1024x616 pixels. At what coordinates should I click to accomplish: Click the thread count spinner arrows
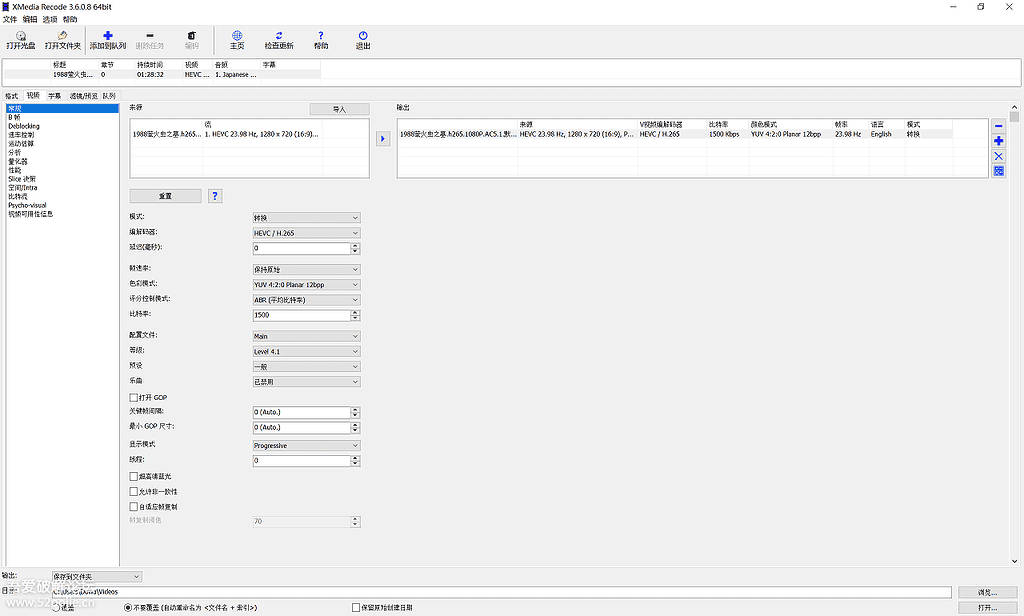coord(355,461)
